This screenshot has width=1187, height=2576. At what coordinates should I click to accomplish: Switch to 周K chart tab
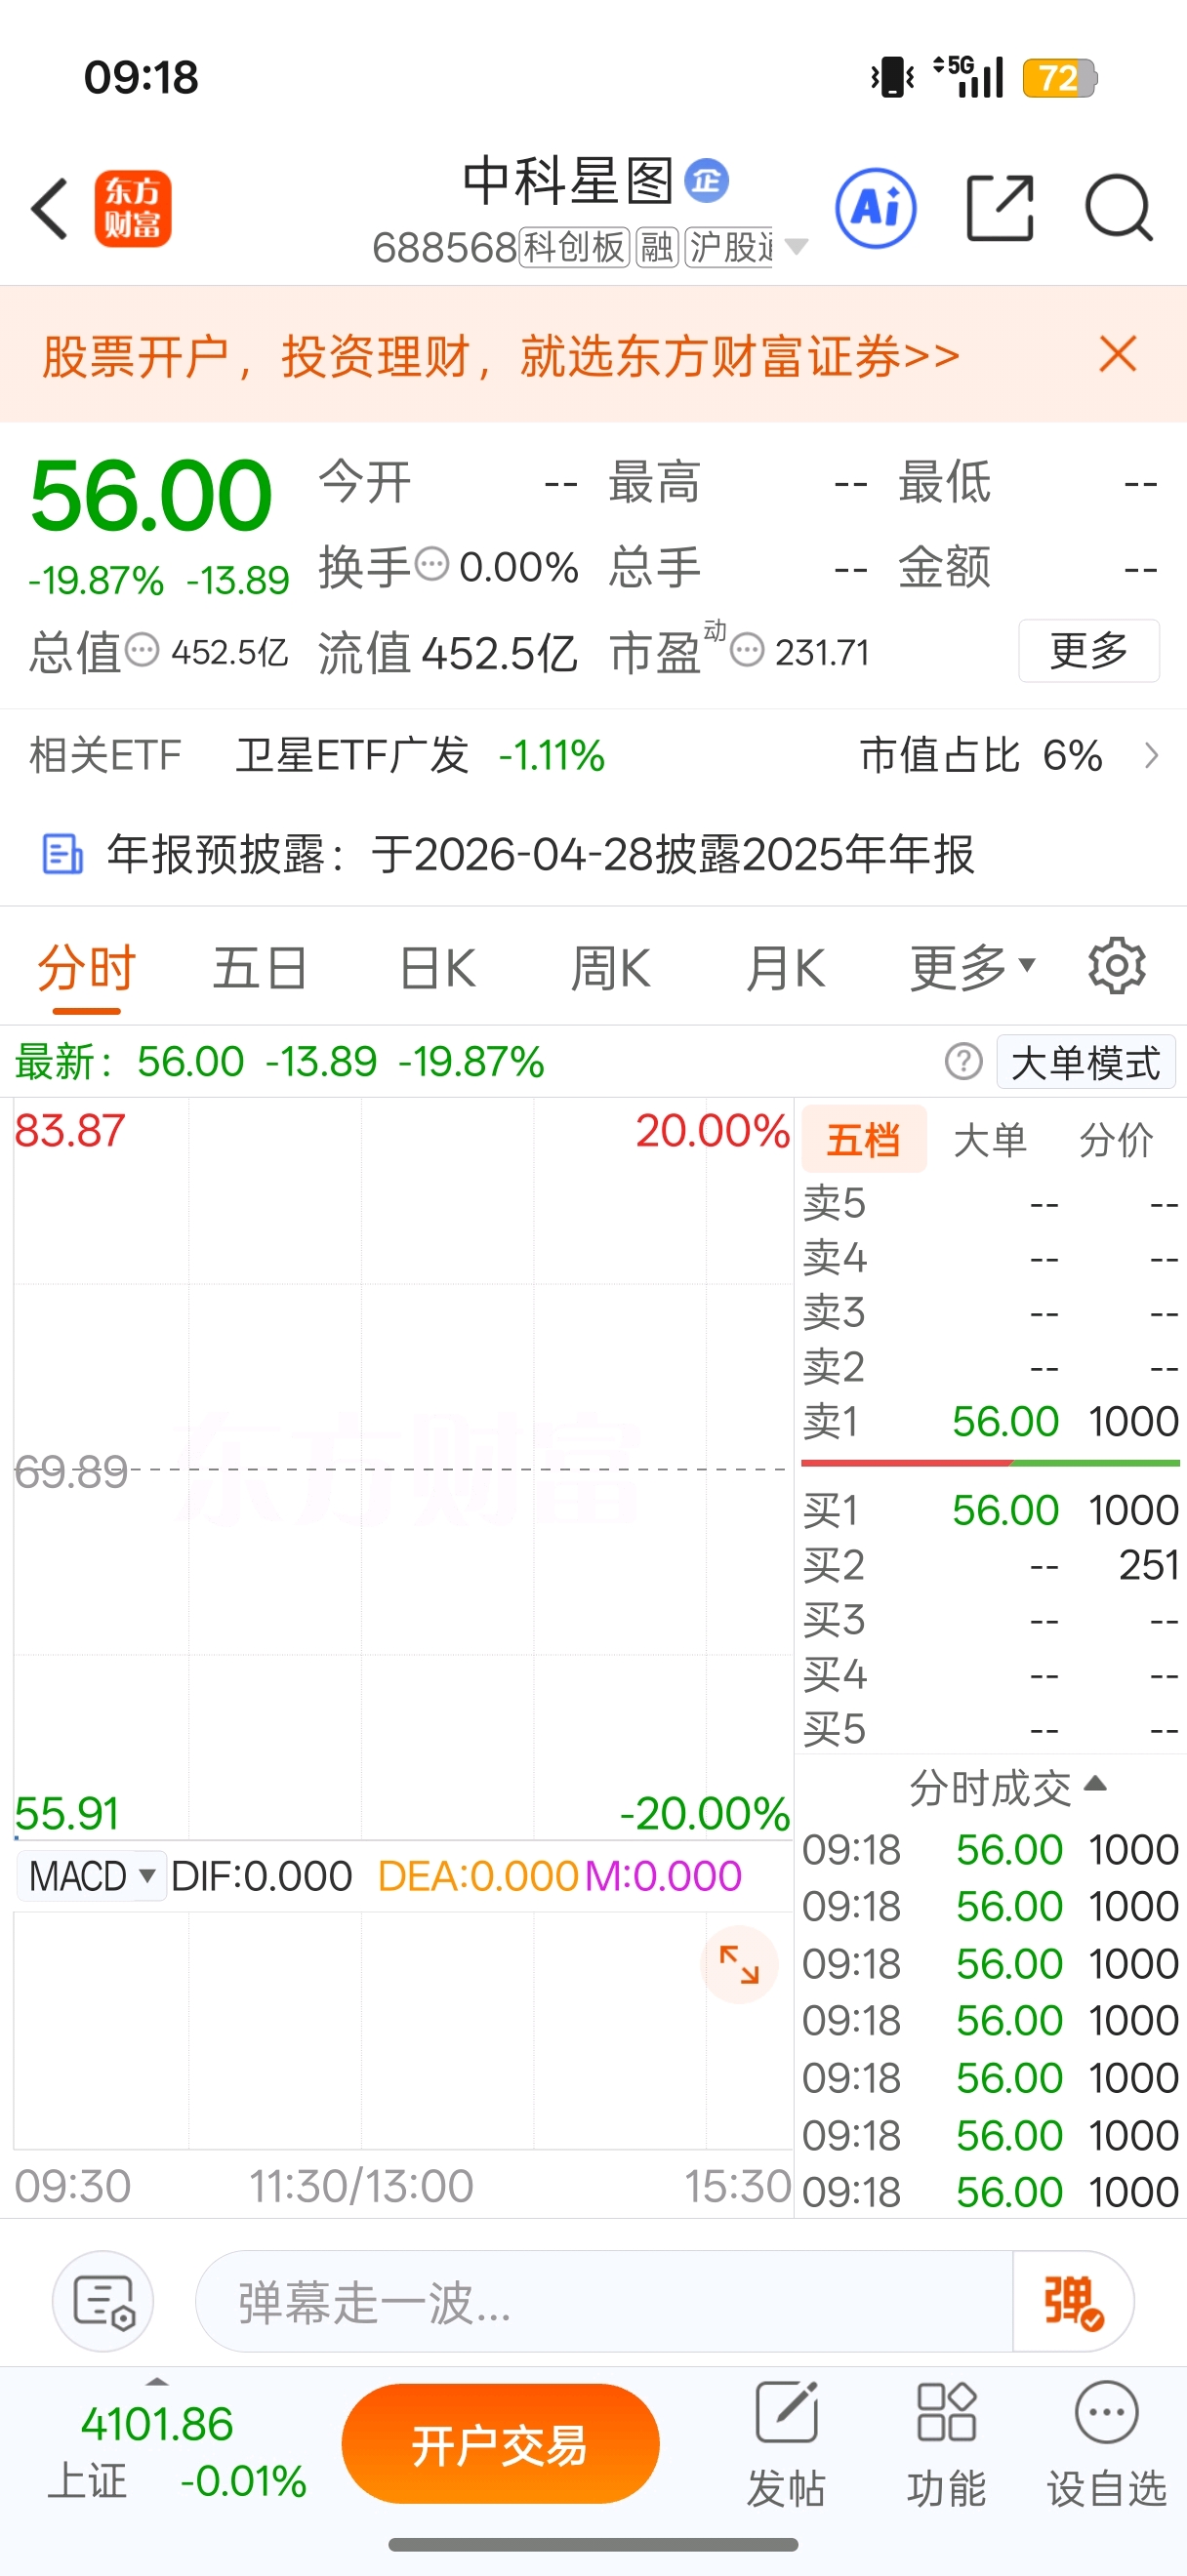611,969
